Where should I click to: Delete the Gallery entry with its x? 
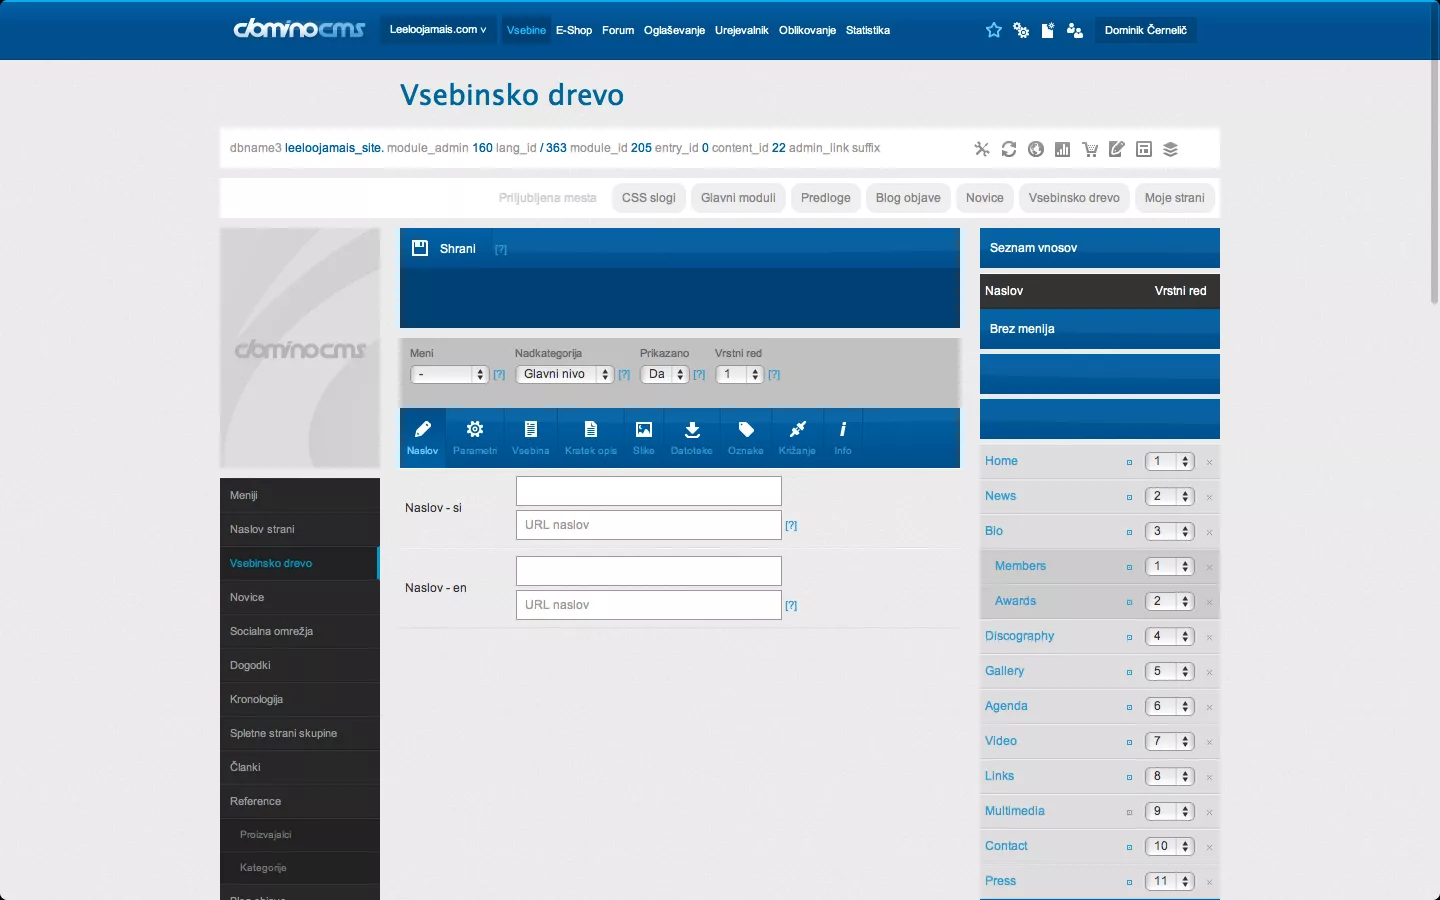(x=1209, y=672)
